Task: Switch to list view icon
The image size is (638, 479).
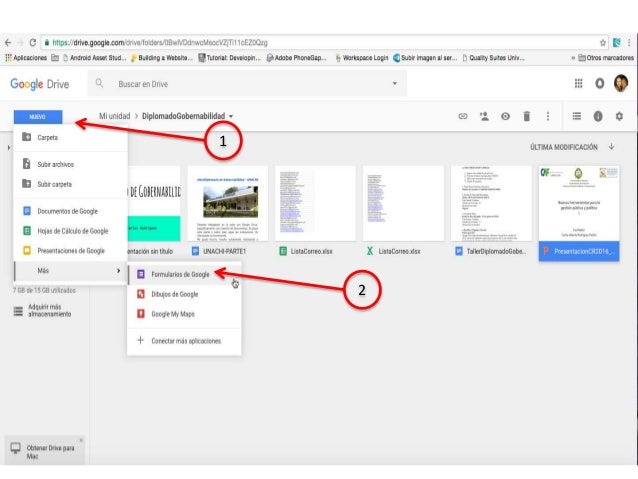Action: [577, 116]
